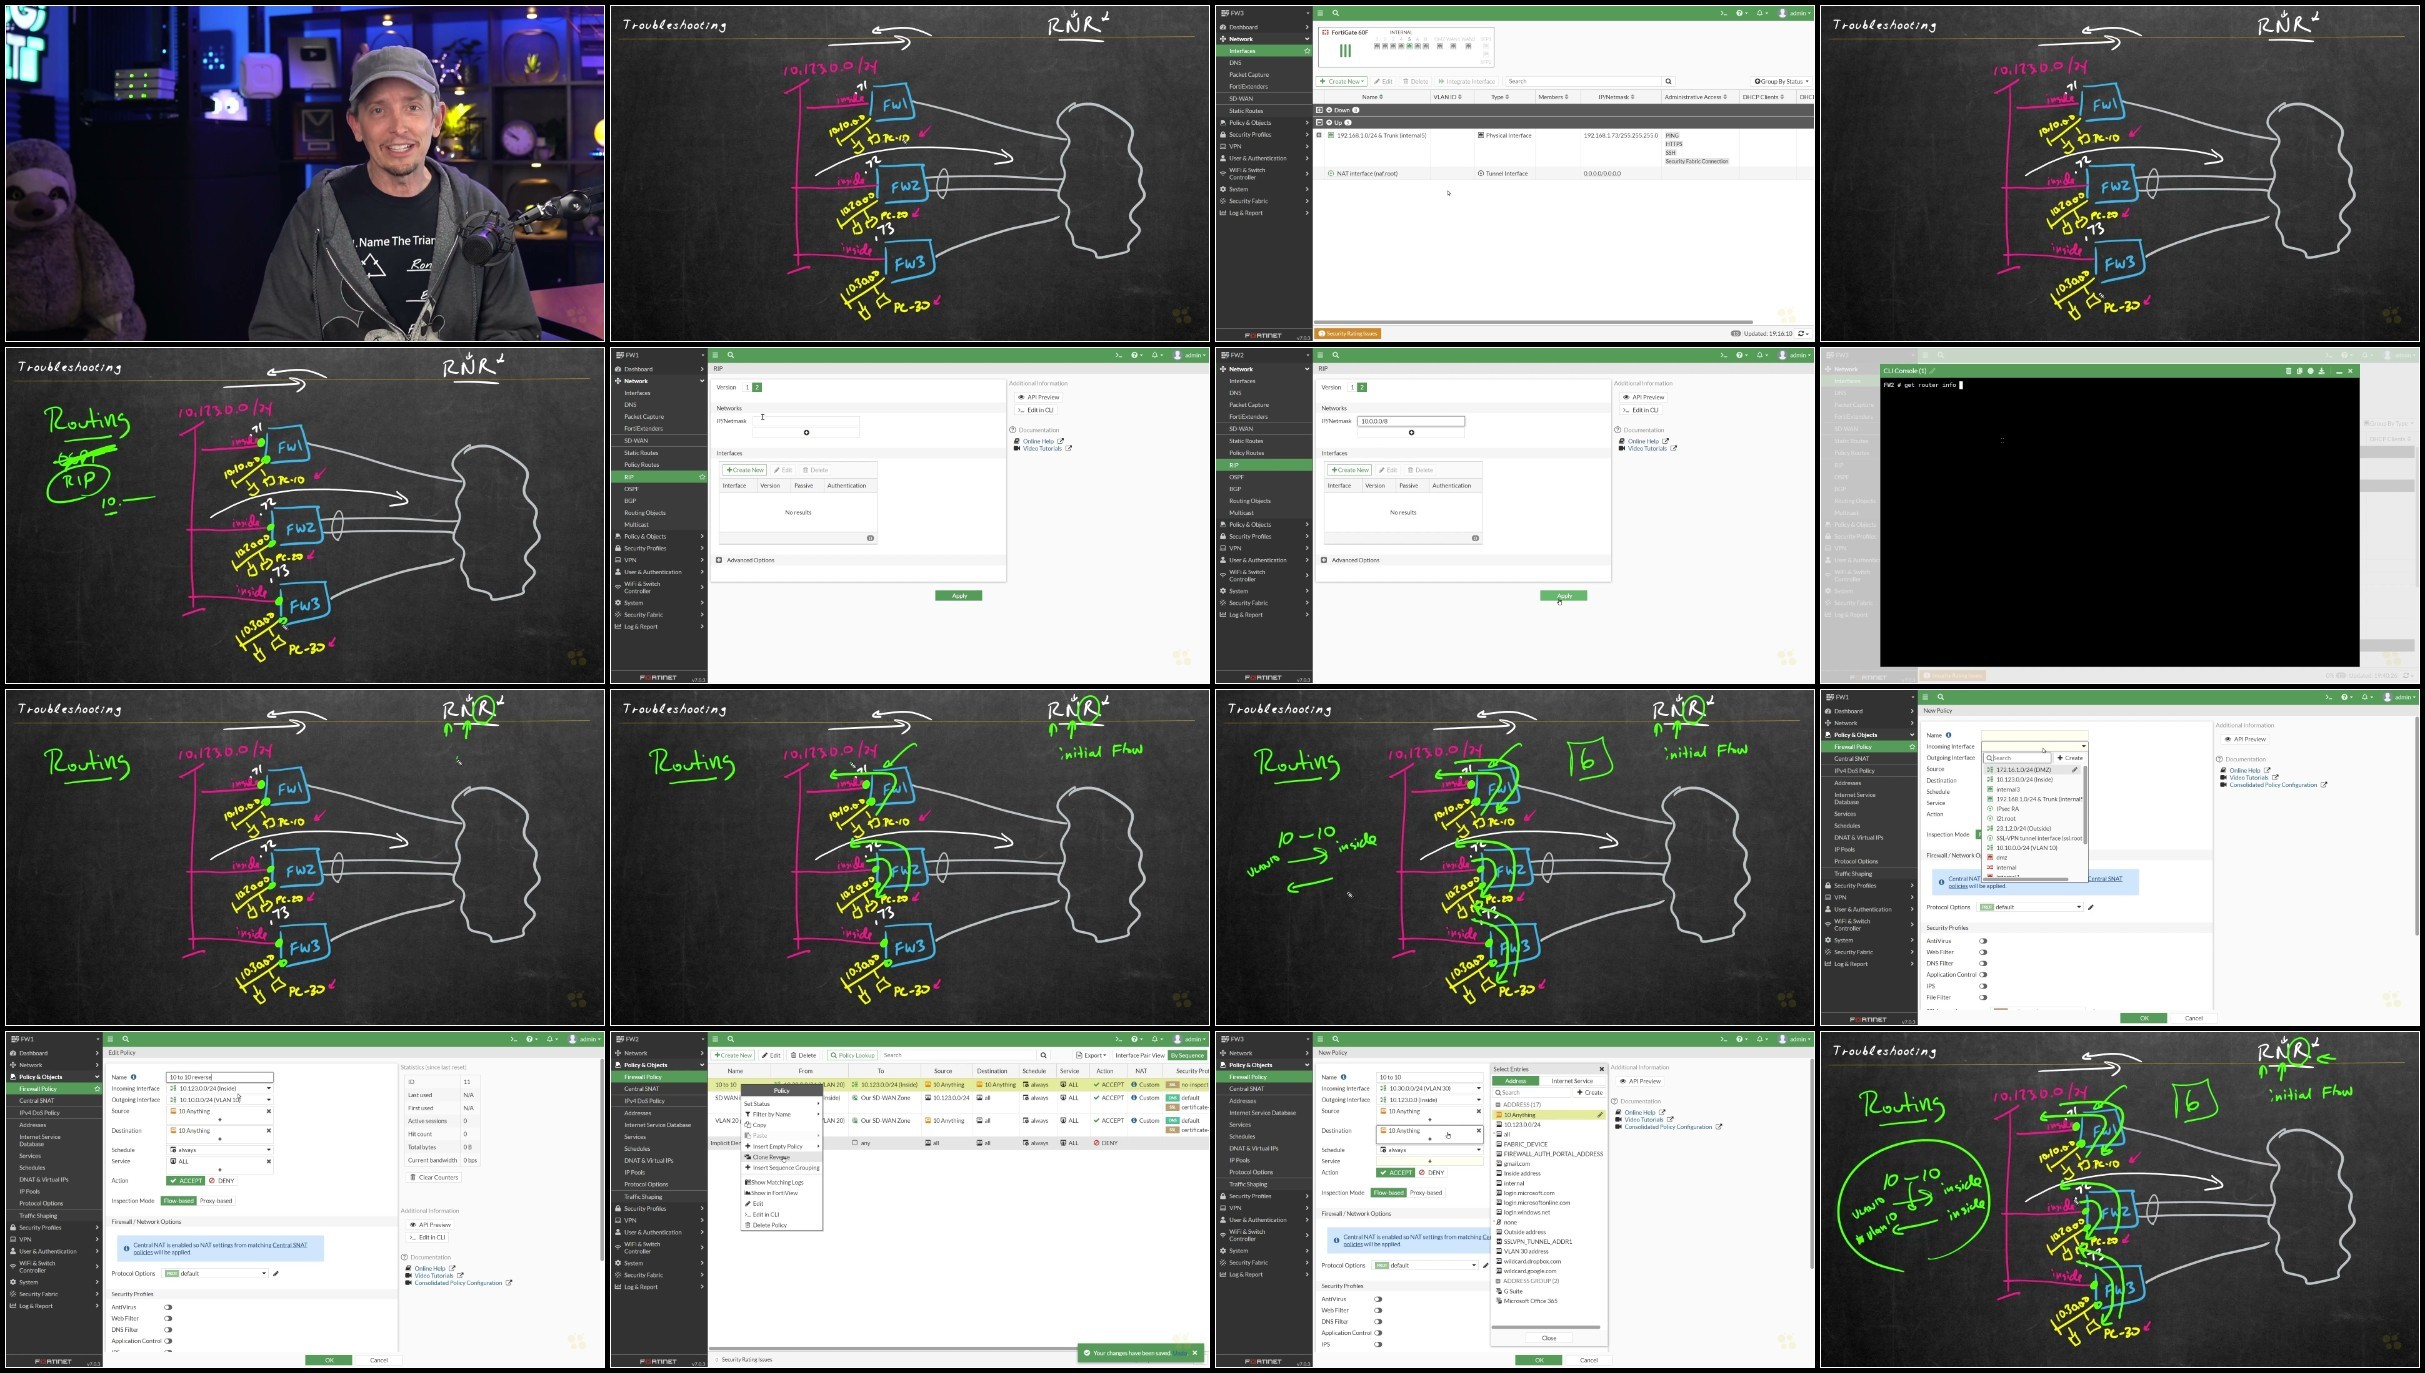Click horizontal scrollbar below Select Entries list
The image size is (2425, 1373).
point(1545,1327)
